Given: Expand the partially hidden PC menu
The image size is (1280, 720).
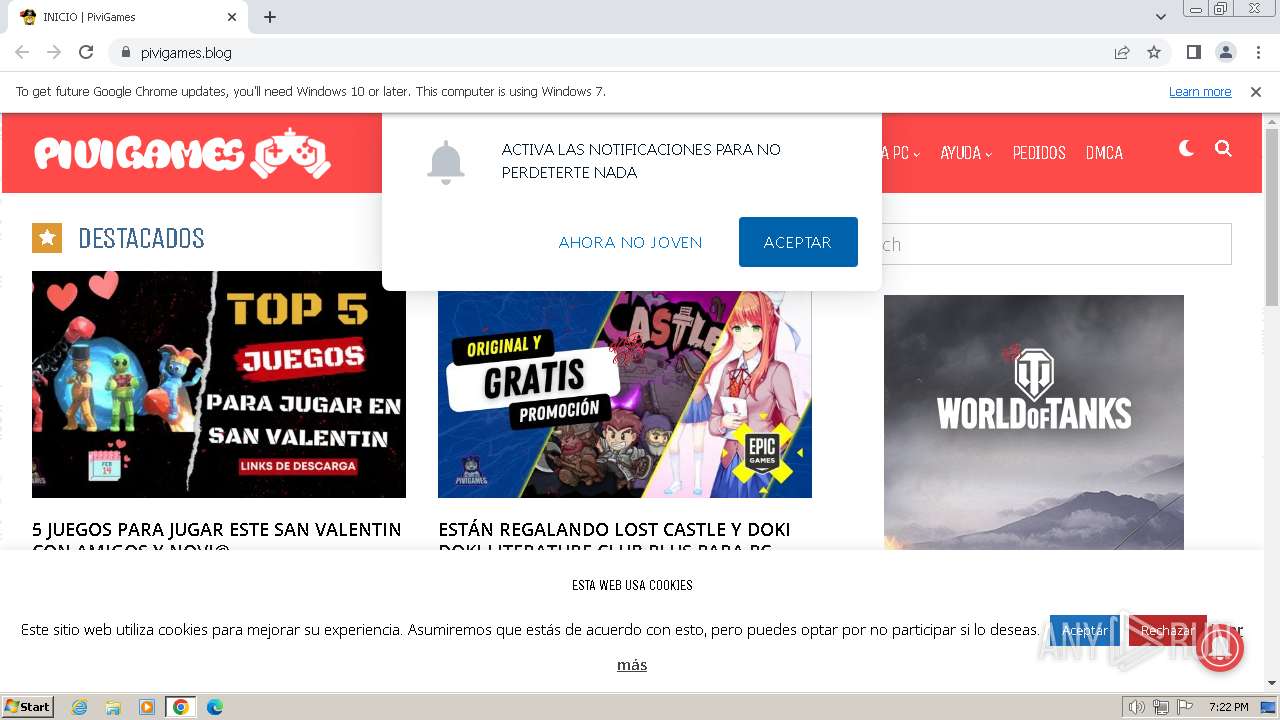Looking at the screenshot, I should coord(901,153).
